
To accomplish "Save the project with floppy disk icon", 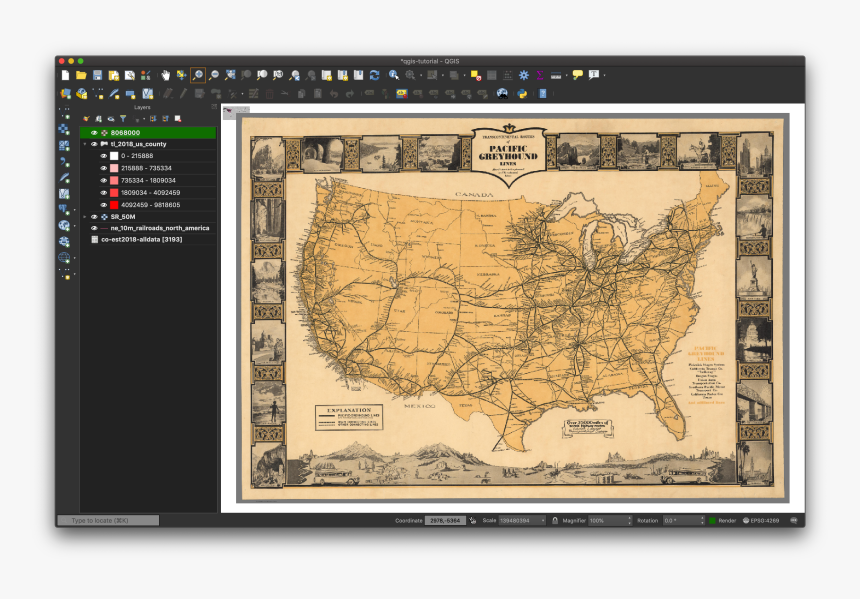I will tap(97, 75).
